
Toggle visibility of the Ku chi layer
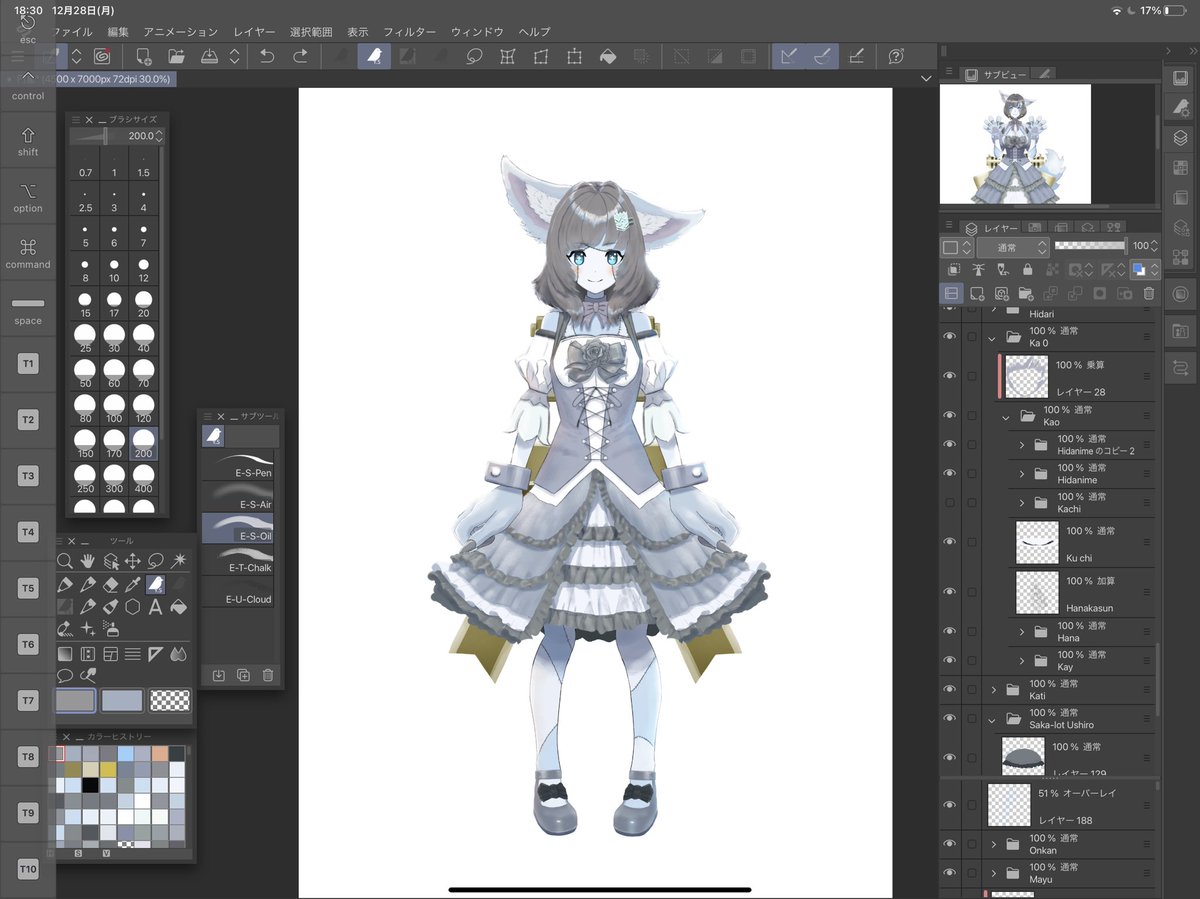pos(950,541)
